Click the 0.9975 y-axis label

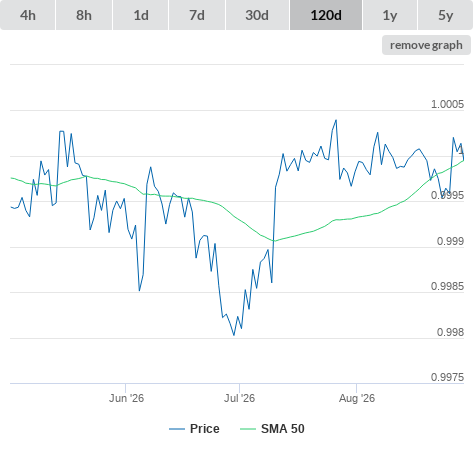point(447,377)
